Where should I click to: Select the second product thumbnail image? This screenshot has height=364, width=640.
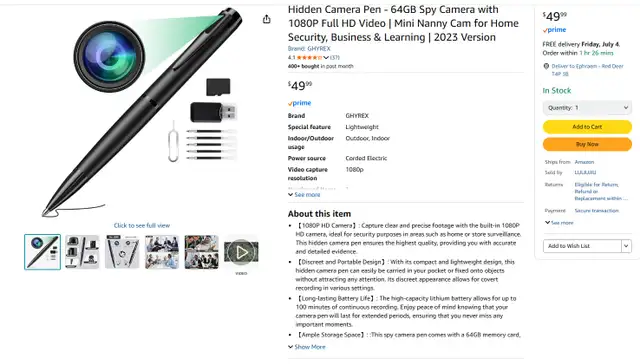point(82,252)
